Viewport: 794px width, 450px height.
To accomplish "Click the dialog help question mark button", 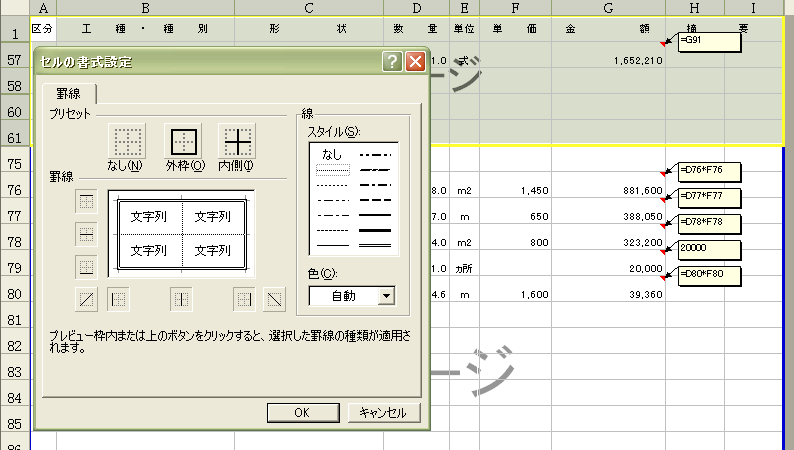I will (393, 62).
